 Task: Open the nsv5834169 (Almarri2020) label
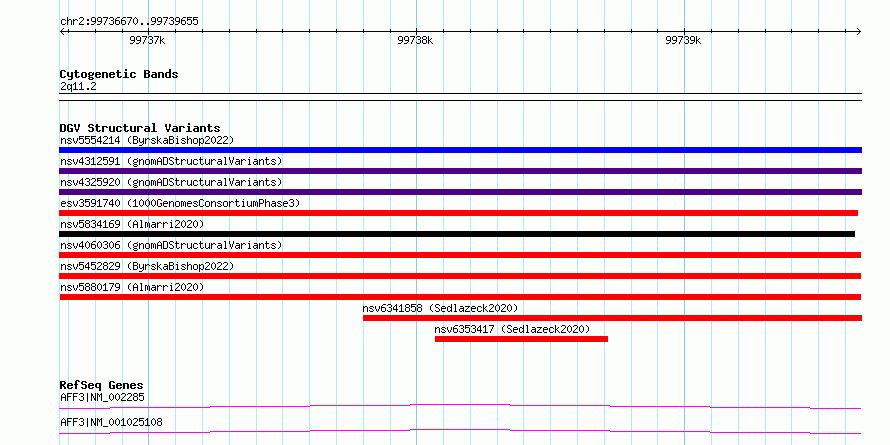132,224
